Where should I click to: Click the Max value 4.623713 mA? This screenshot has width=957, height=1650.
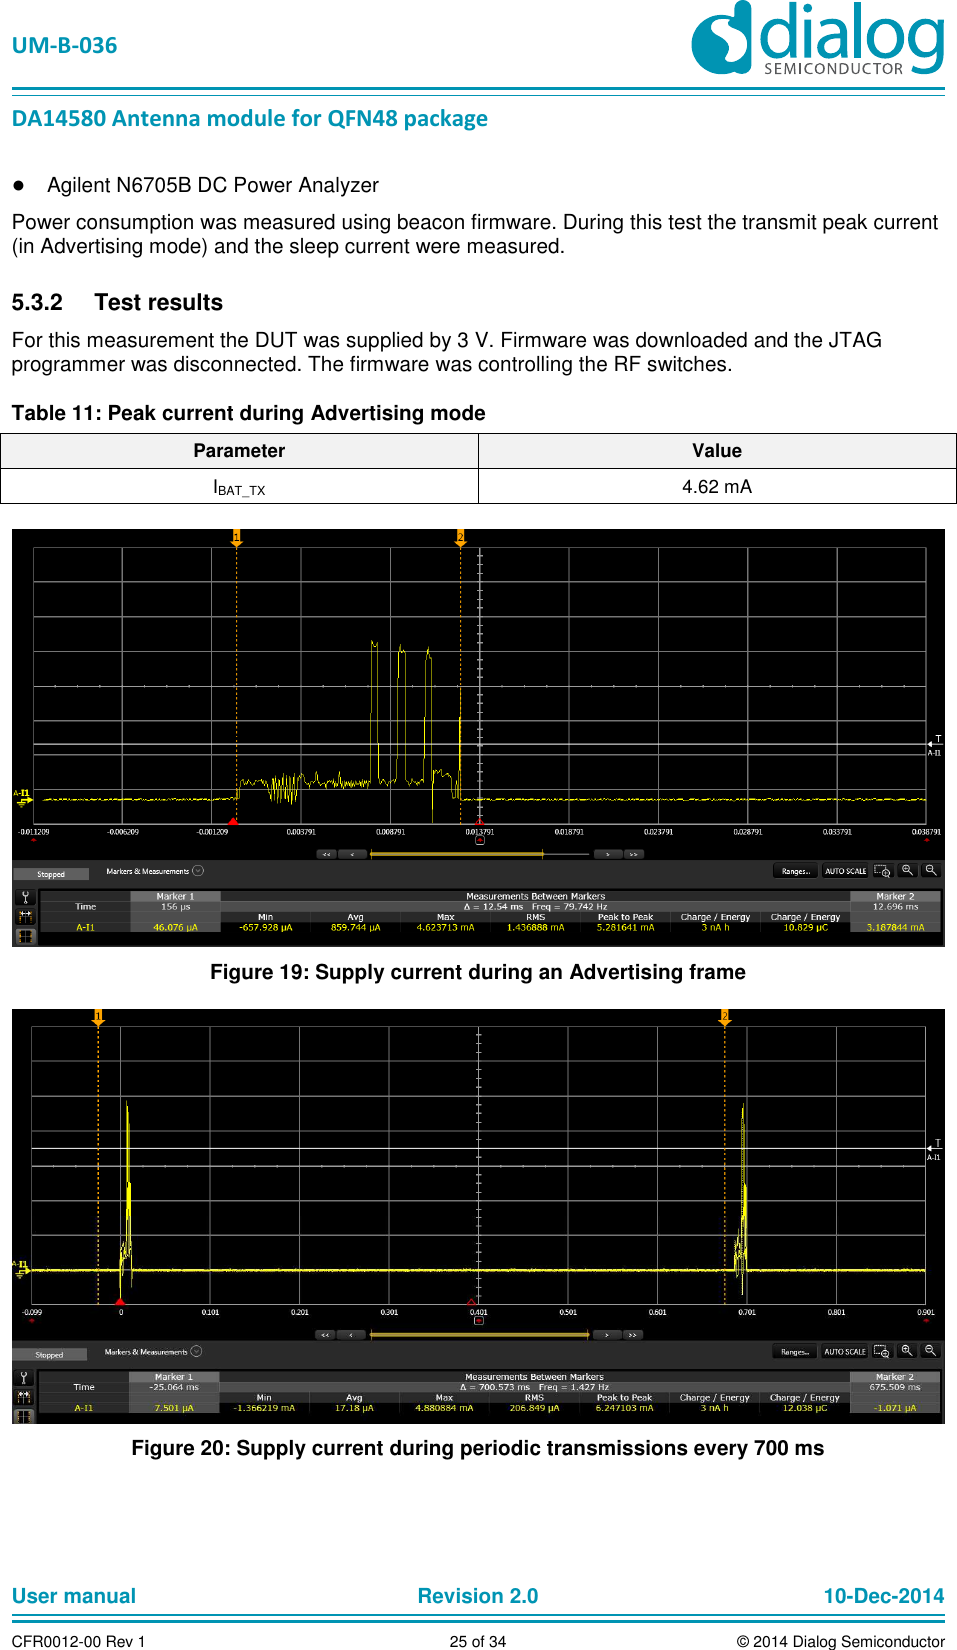click(x=446, y=927)
